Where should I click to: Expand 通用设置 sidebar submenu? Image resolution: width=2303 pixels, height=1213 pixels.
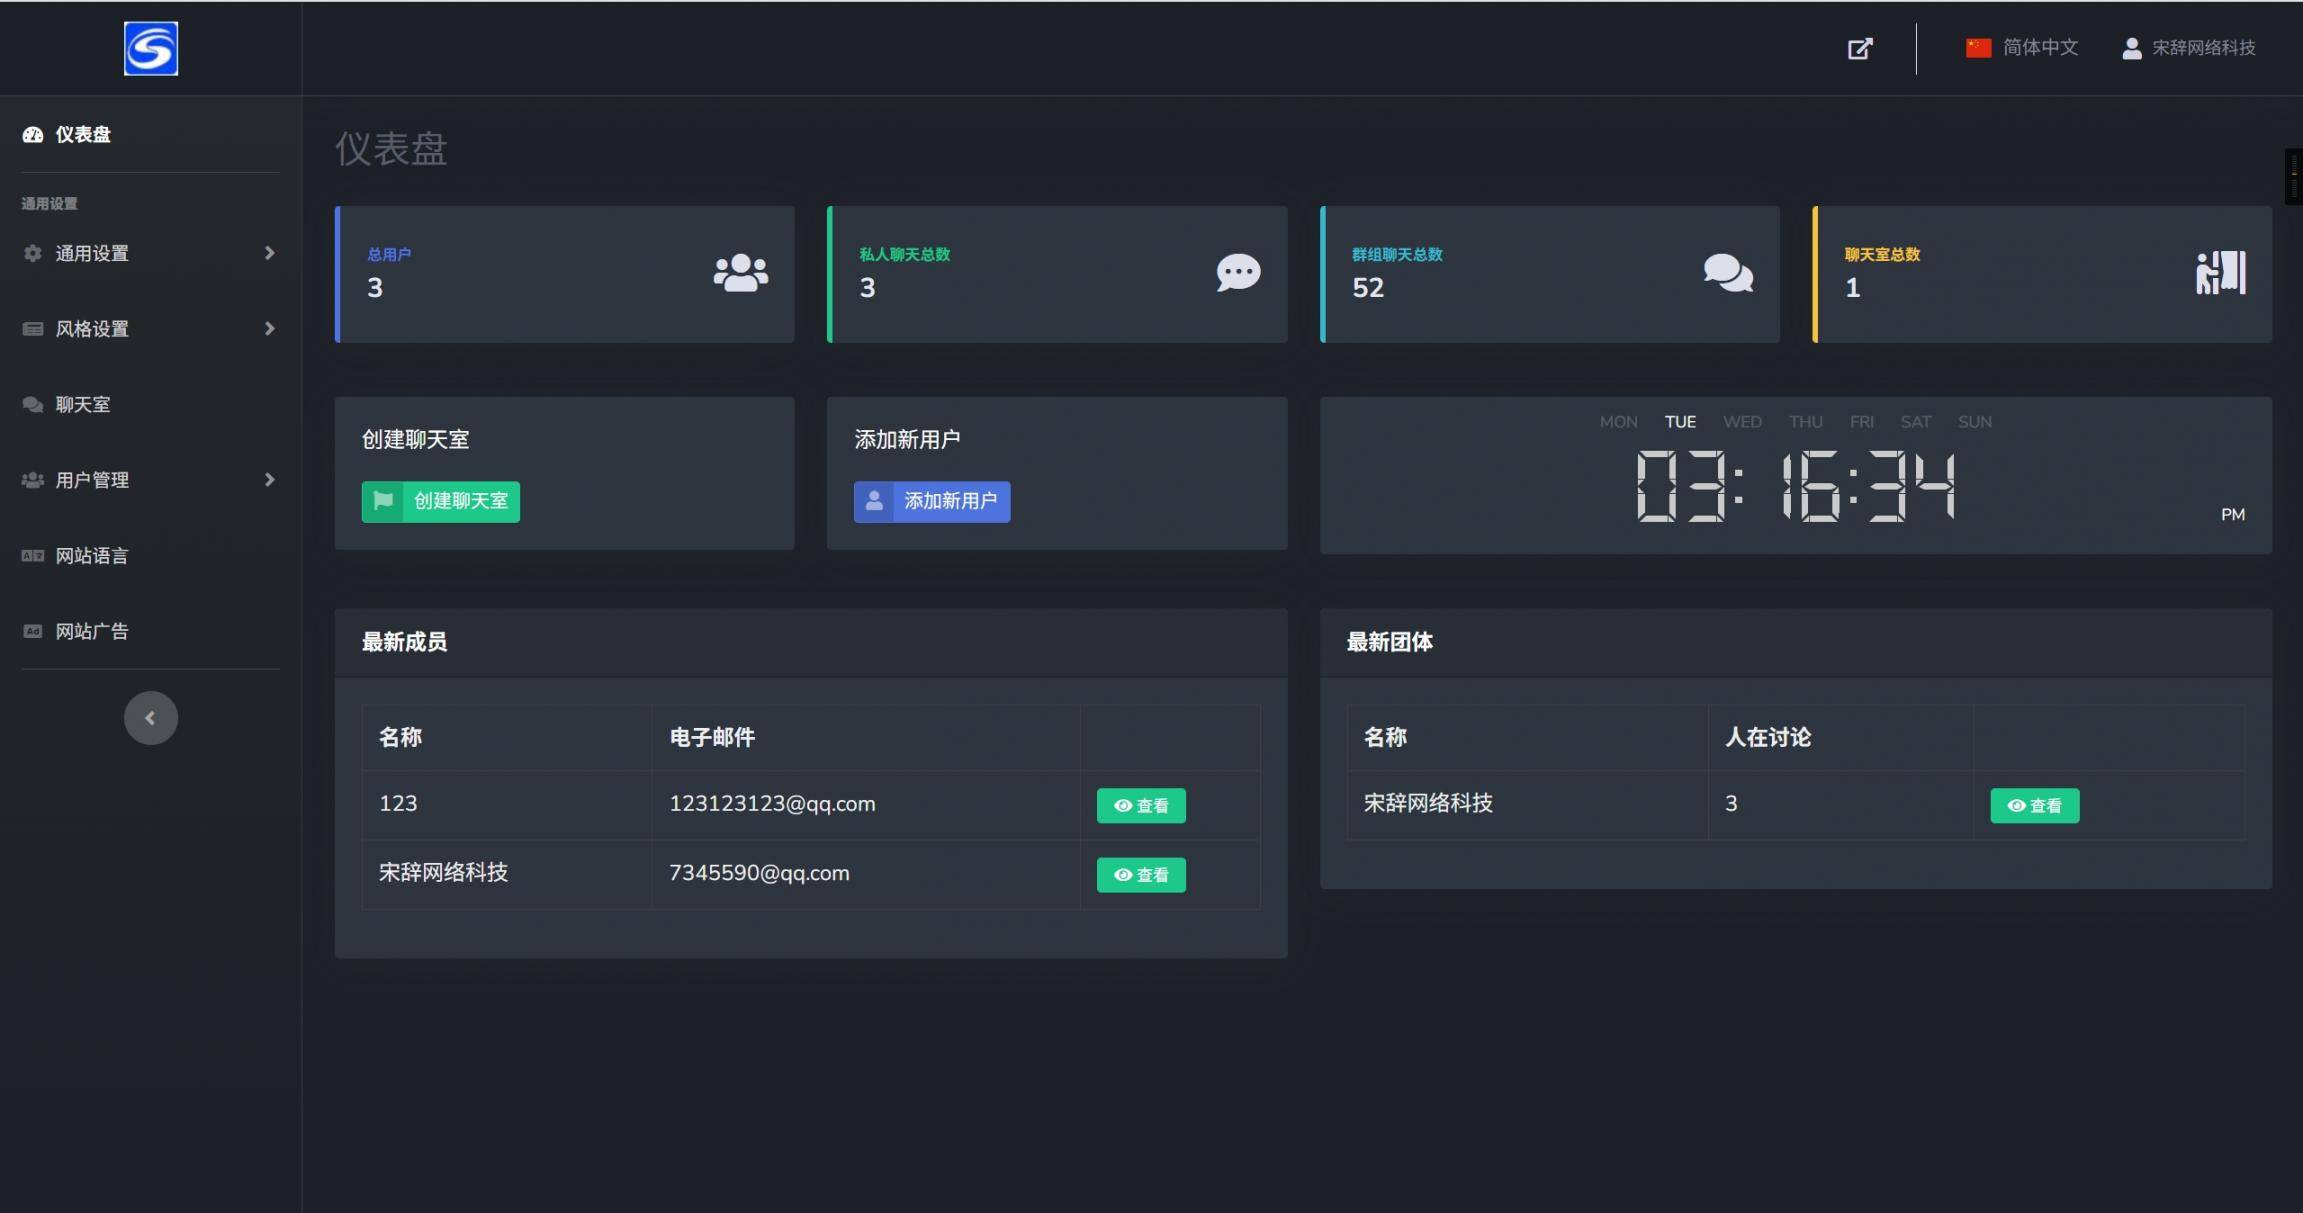(x=150, y=253)
